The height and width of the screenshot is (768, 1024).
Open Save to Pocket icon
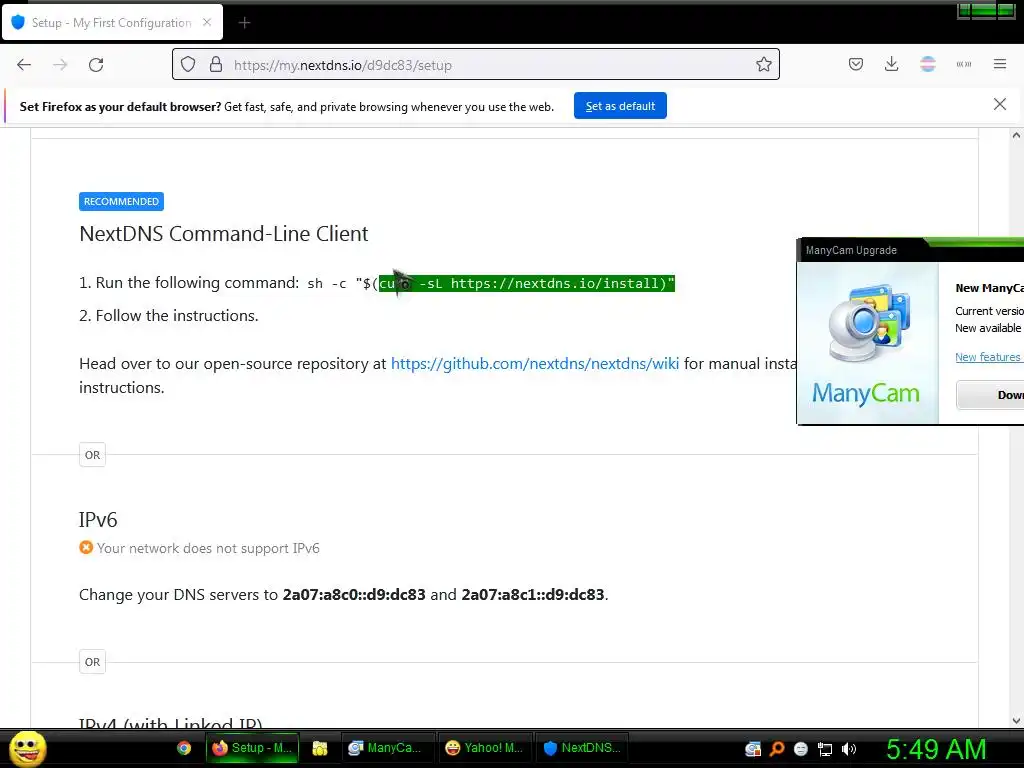pos(856,64)
